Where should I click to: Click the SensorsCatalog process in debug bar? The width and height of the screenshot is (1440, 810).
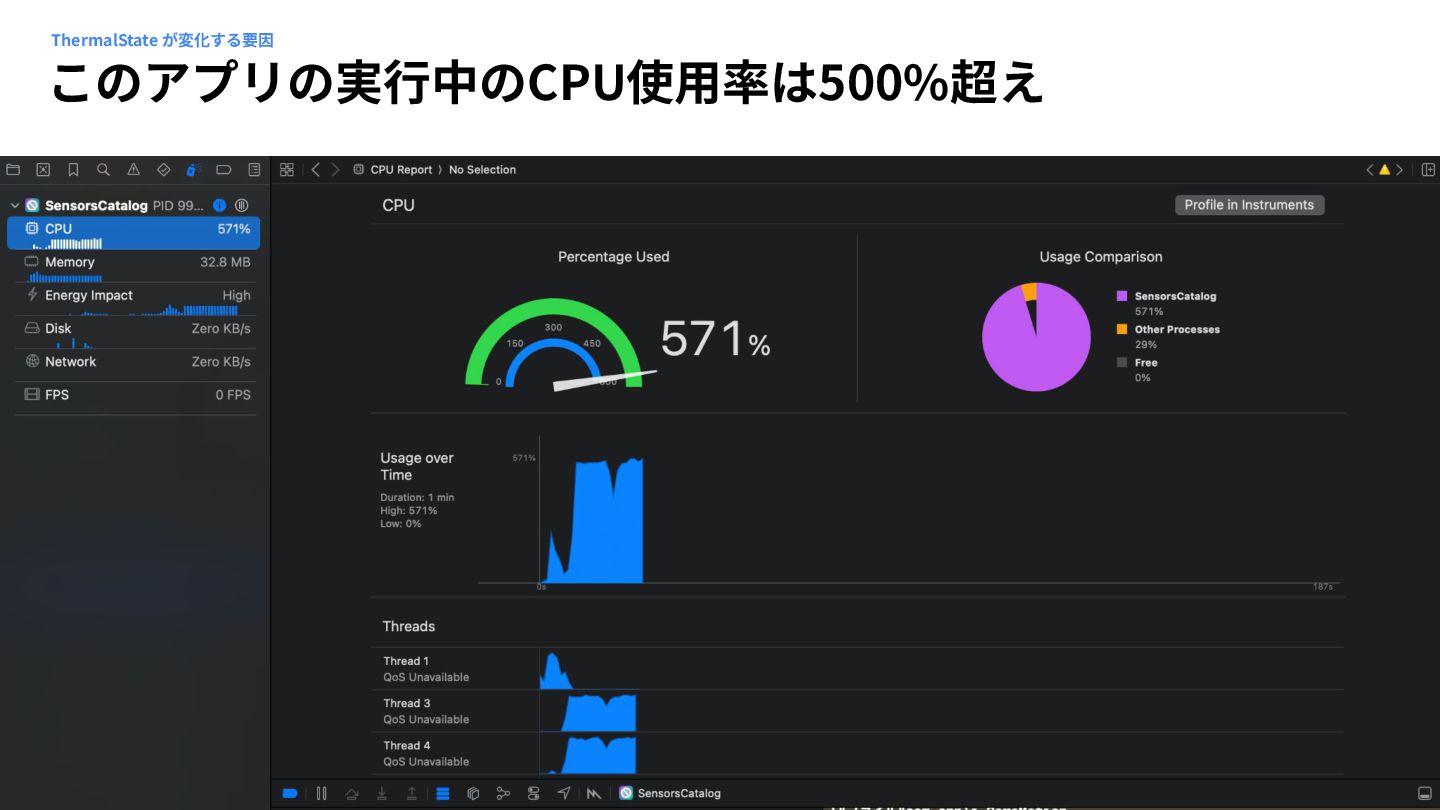[669, 793]
